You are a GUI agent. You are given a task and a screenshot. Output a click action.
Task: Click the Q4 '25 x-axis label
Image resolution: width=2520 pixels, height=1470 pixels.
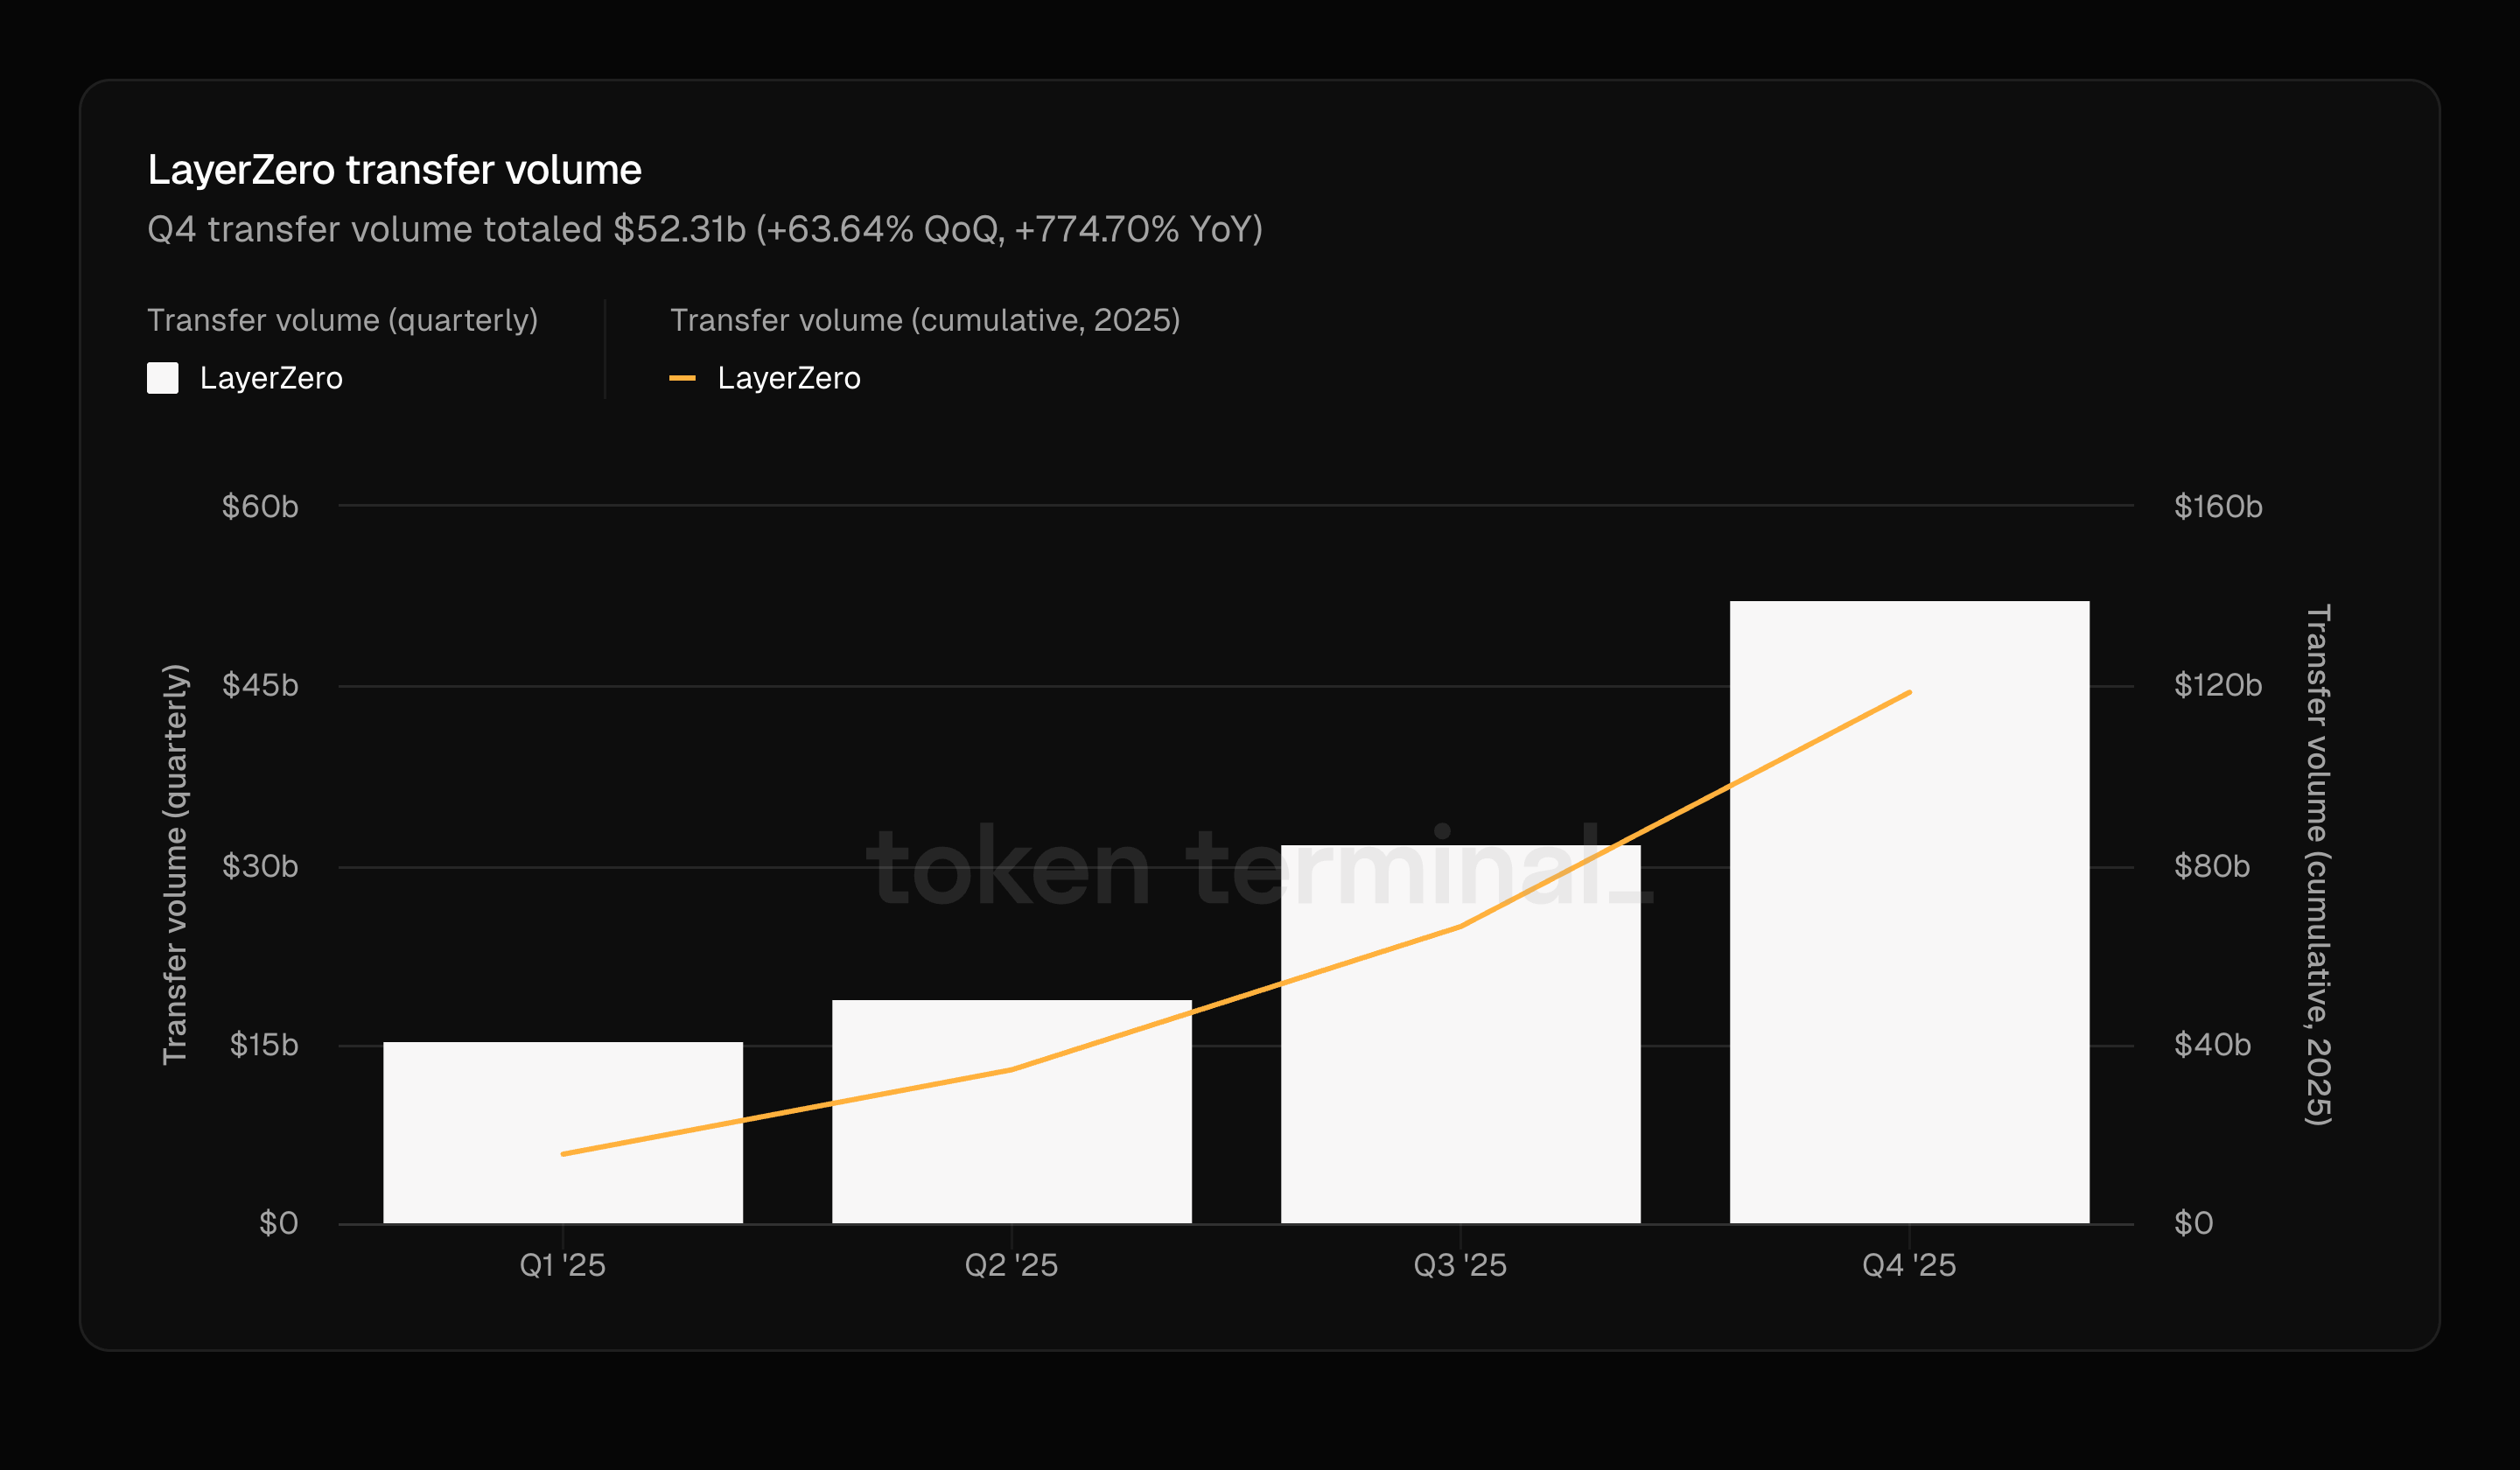click(1909, 1265)
